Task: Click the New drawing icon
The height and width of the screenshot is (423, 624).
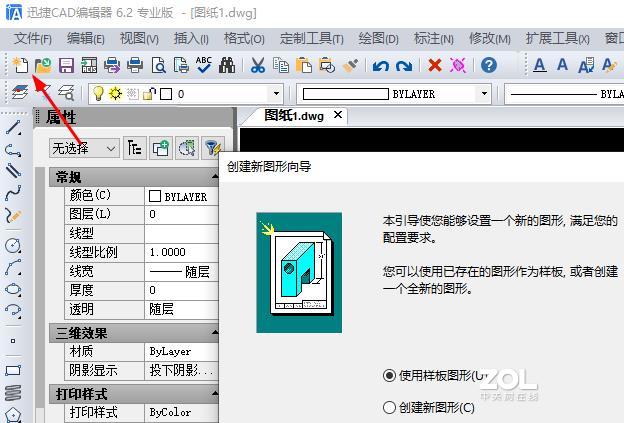Action: point(20,65)
